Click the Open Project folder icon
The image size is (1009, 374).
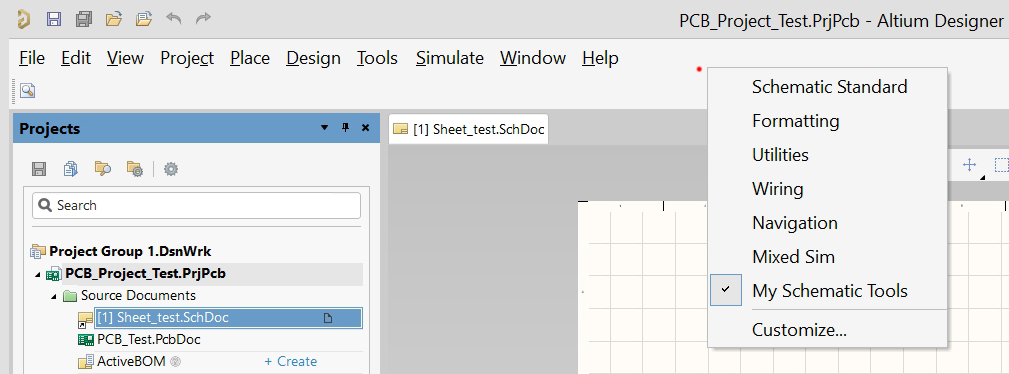pyautogui.click(x=144, y=19)
